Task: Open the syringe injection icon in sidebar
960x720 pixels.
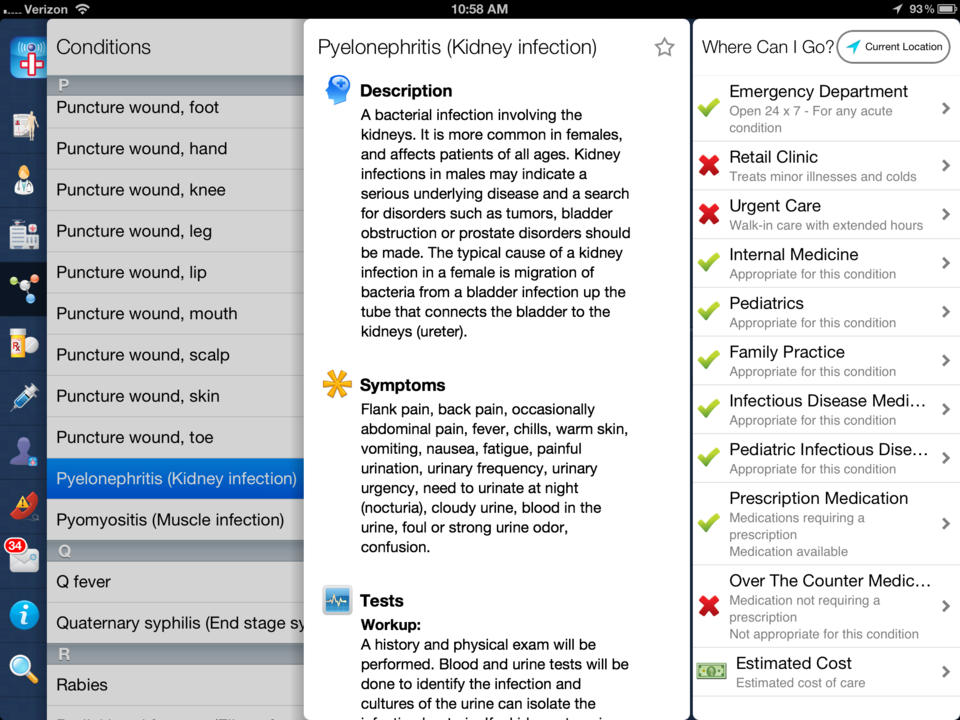Action: pos(23,397)
